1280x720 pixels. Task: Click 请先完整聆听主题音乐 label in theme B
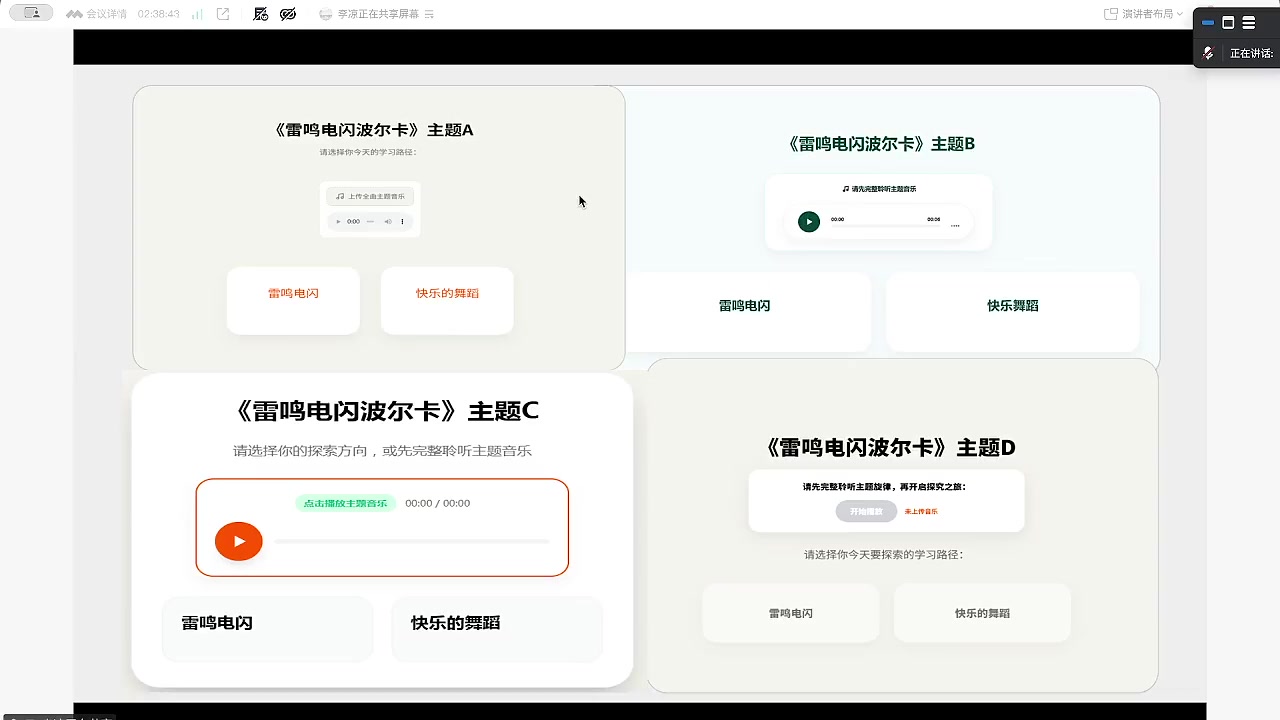click(x=884, y=189)
